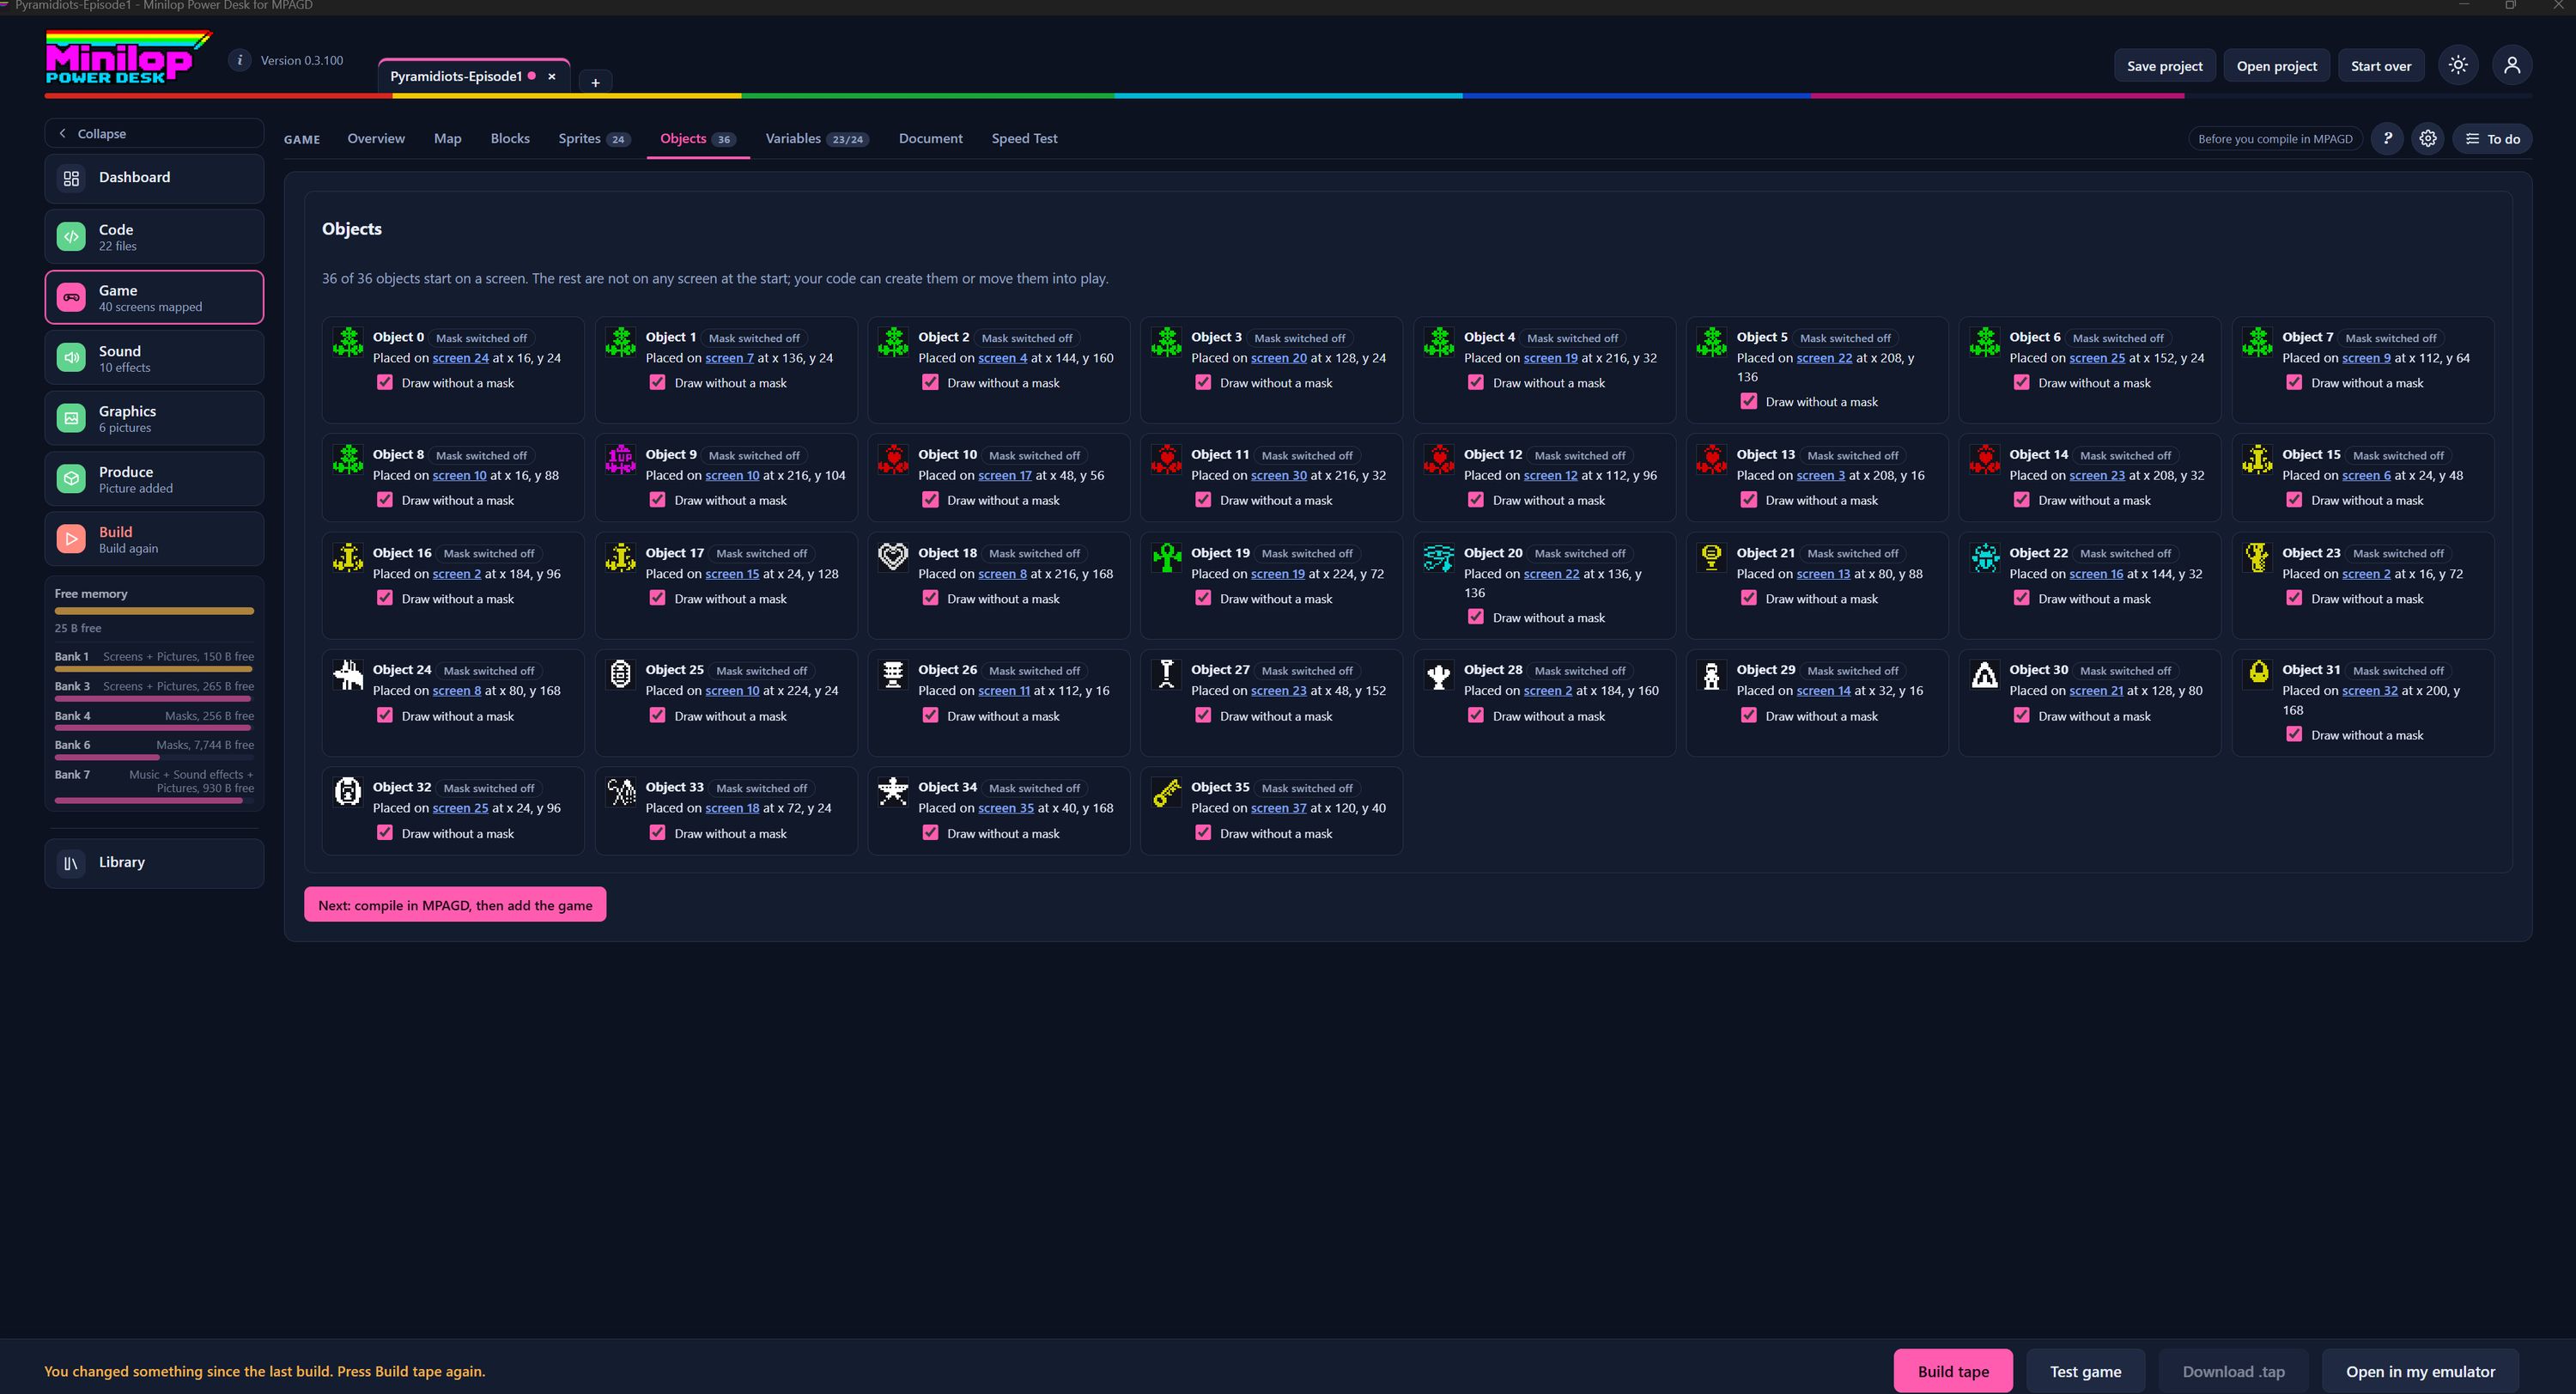Viewport: 2576px width, 1394px height.
Task: Toggle light/dark theme sun icon
Action: (x=2458, y=65)
